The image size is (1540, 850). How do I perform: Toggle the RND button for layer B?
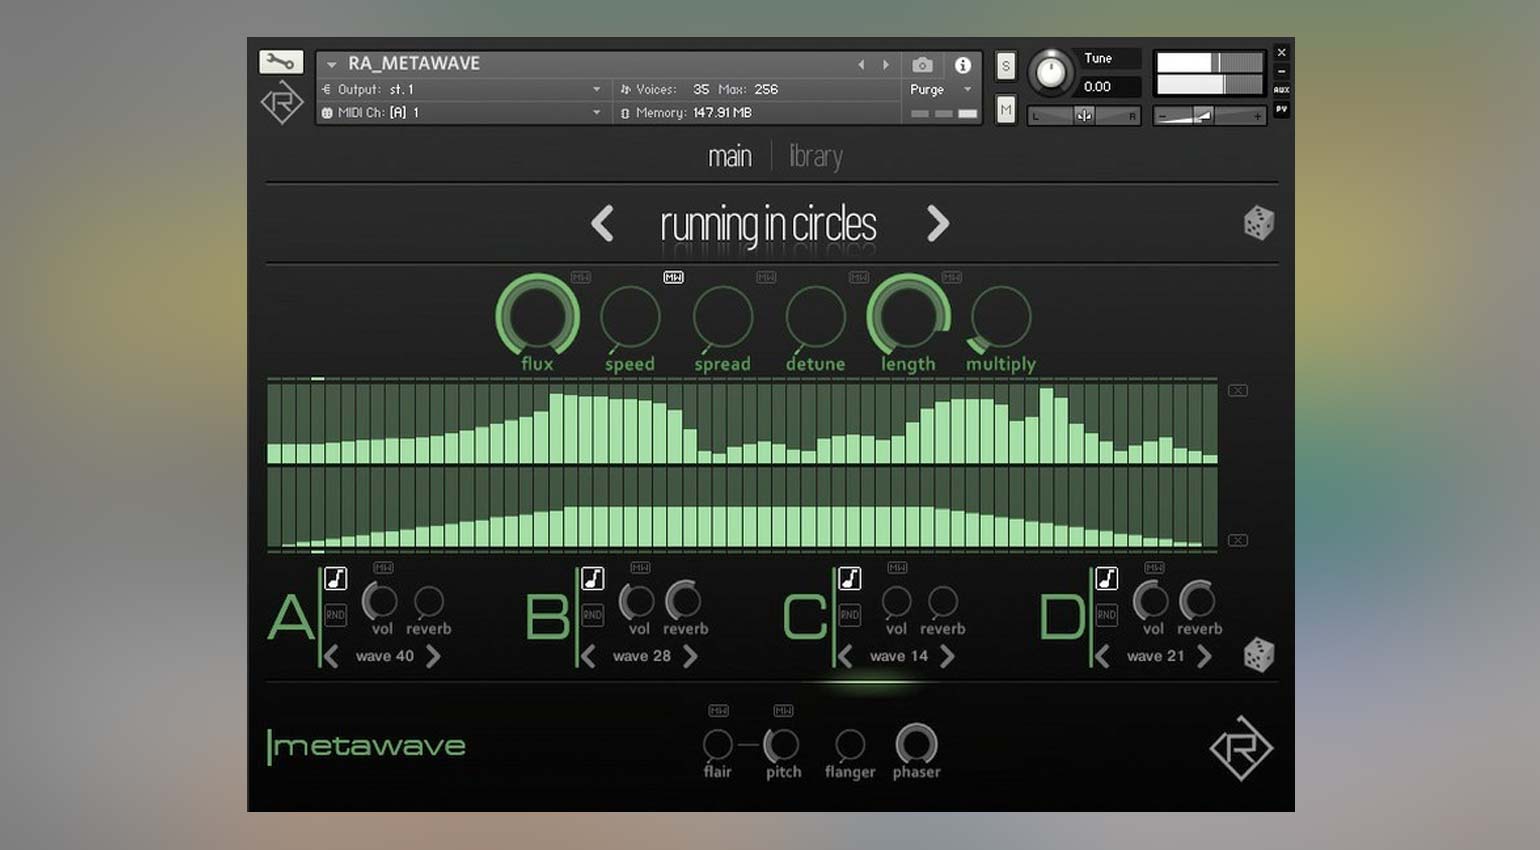tap(593, 614)
